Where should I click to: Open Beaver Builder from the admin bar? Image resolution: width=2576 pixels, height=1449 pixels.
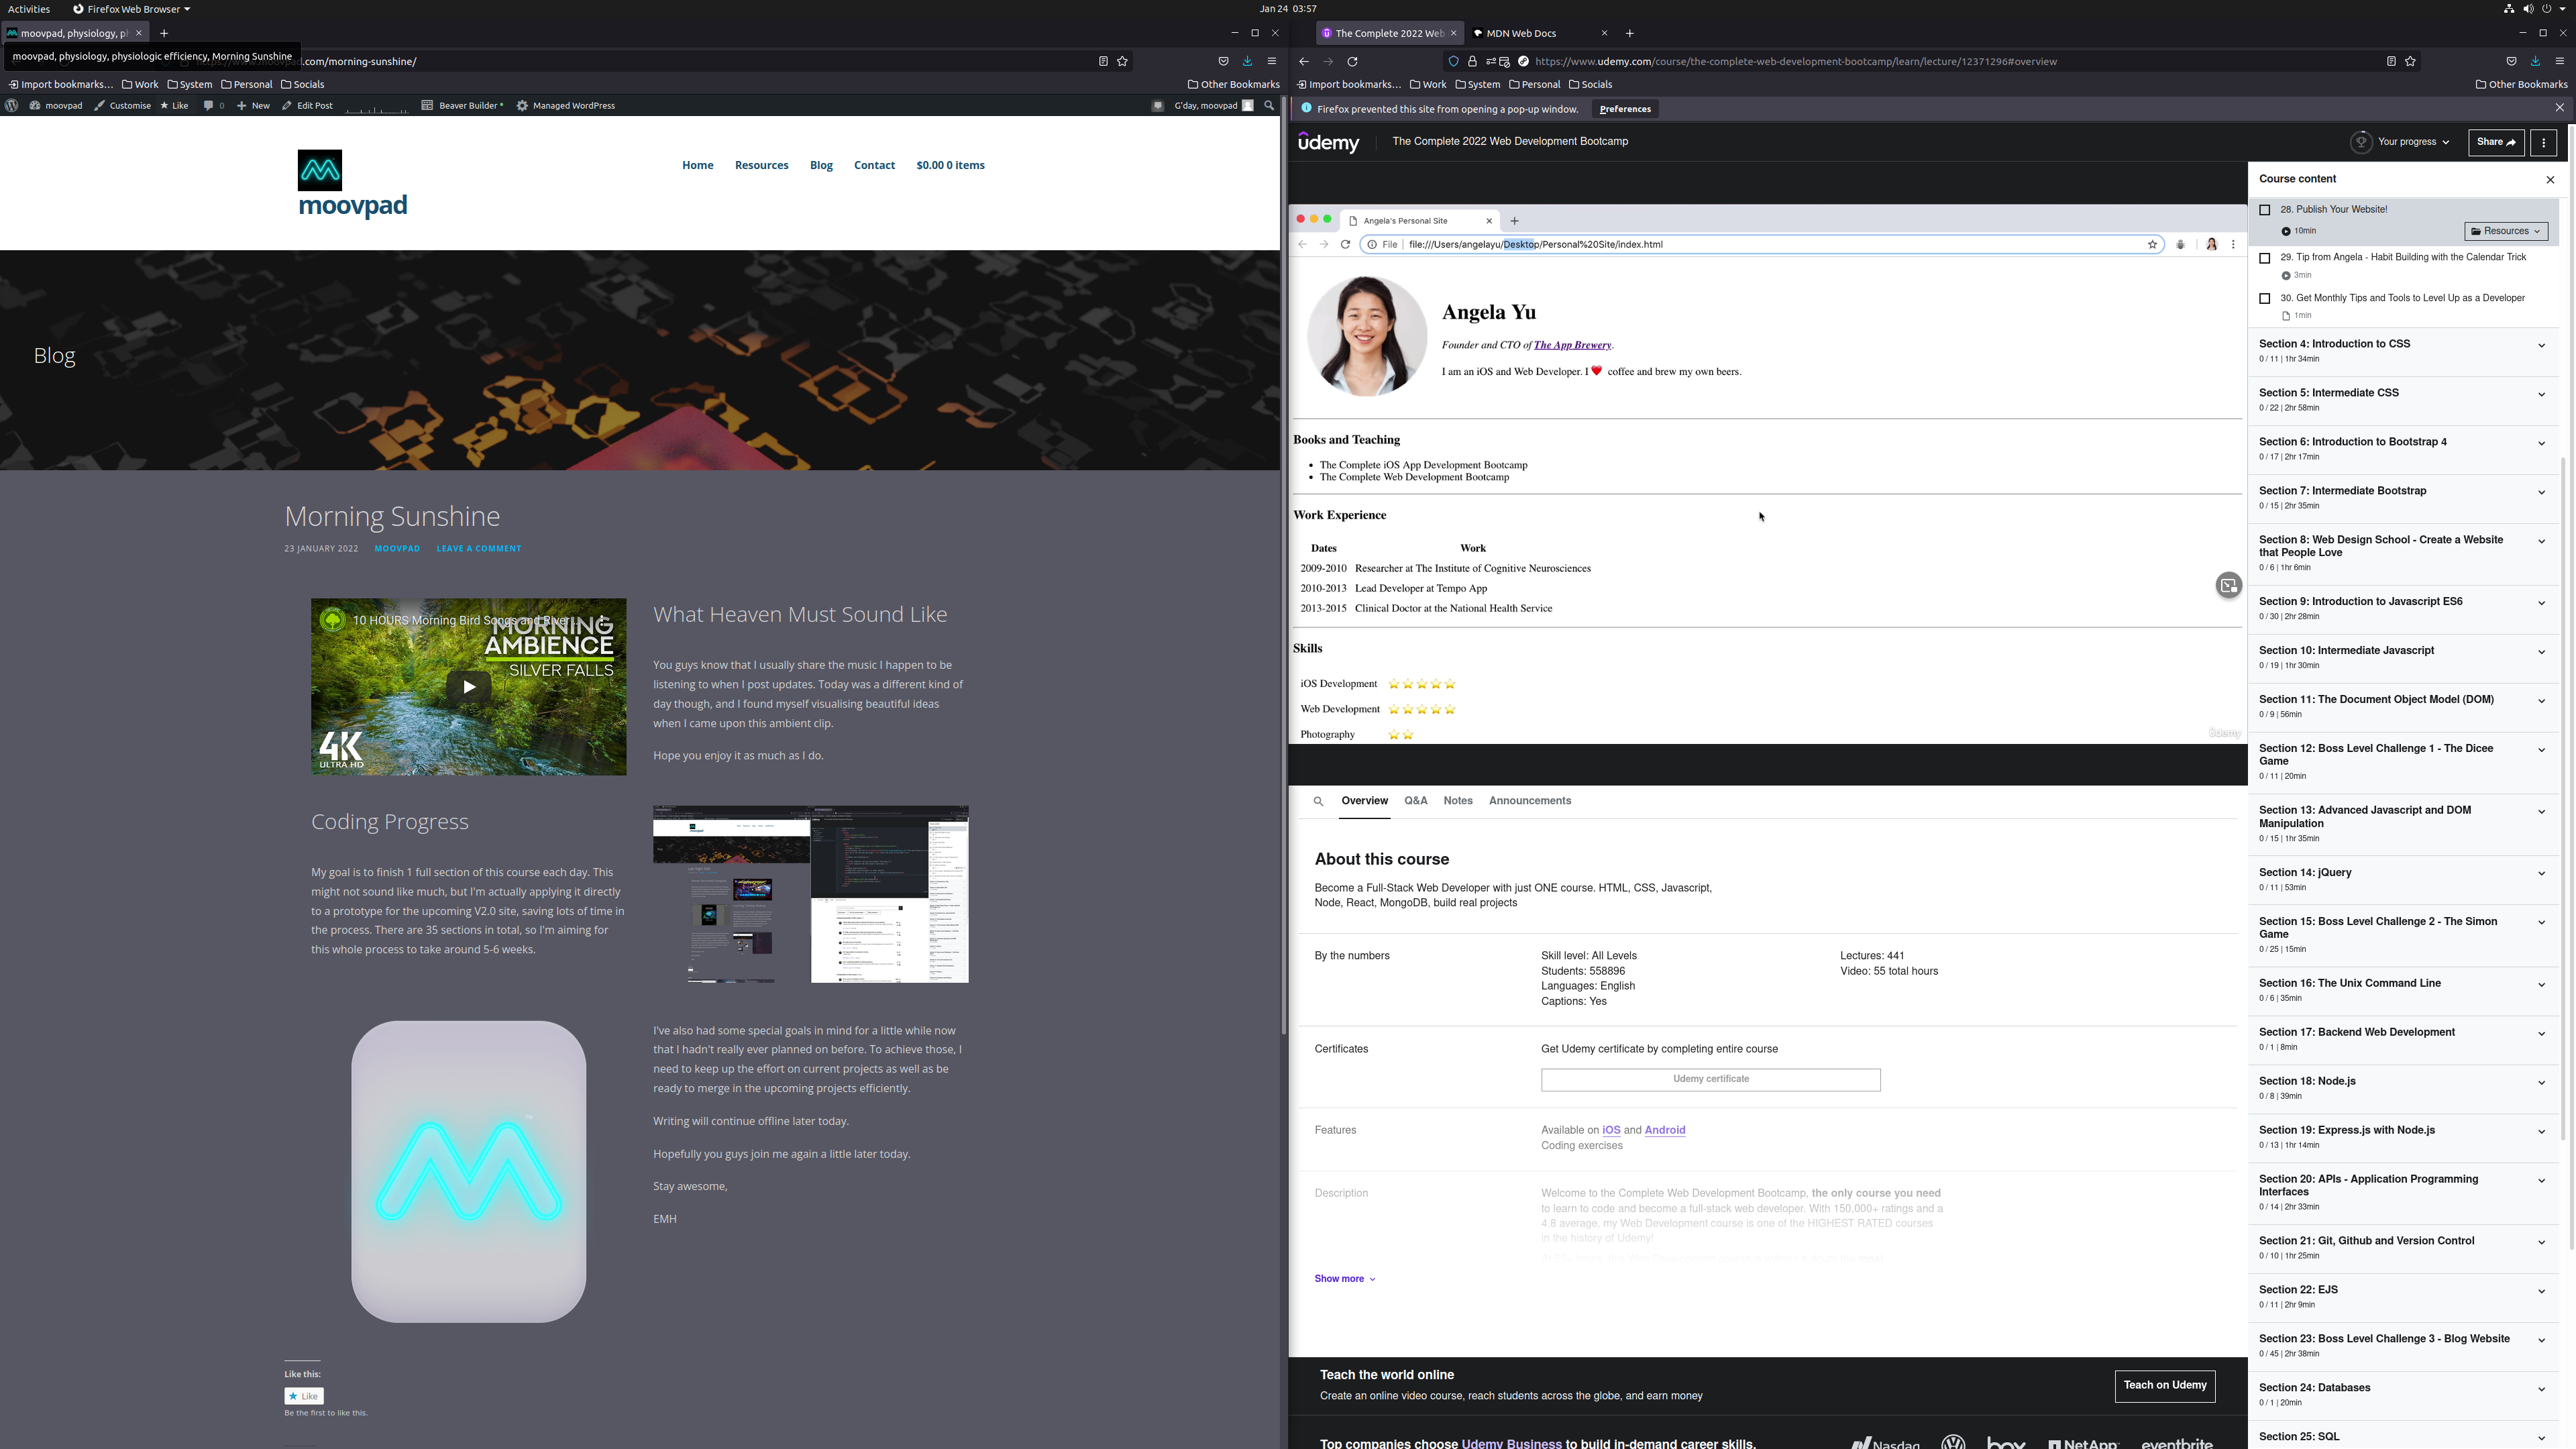[462, 105]
